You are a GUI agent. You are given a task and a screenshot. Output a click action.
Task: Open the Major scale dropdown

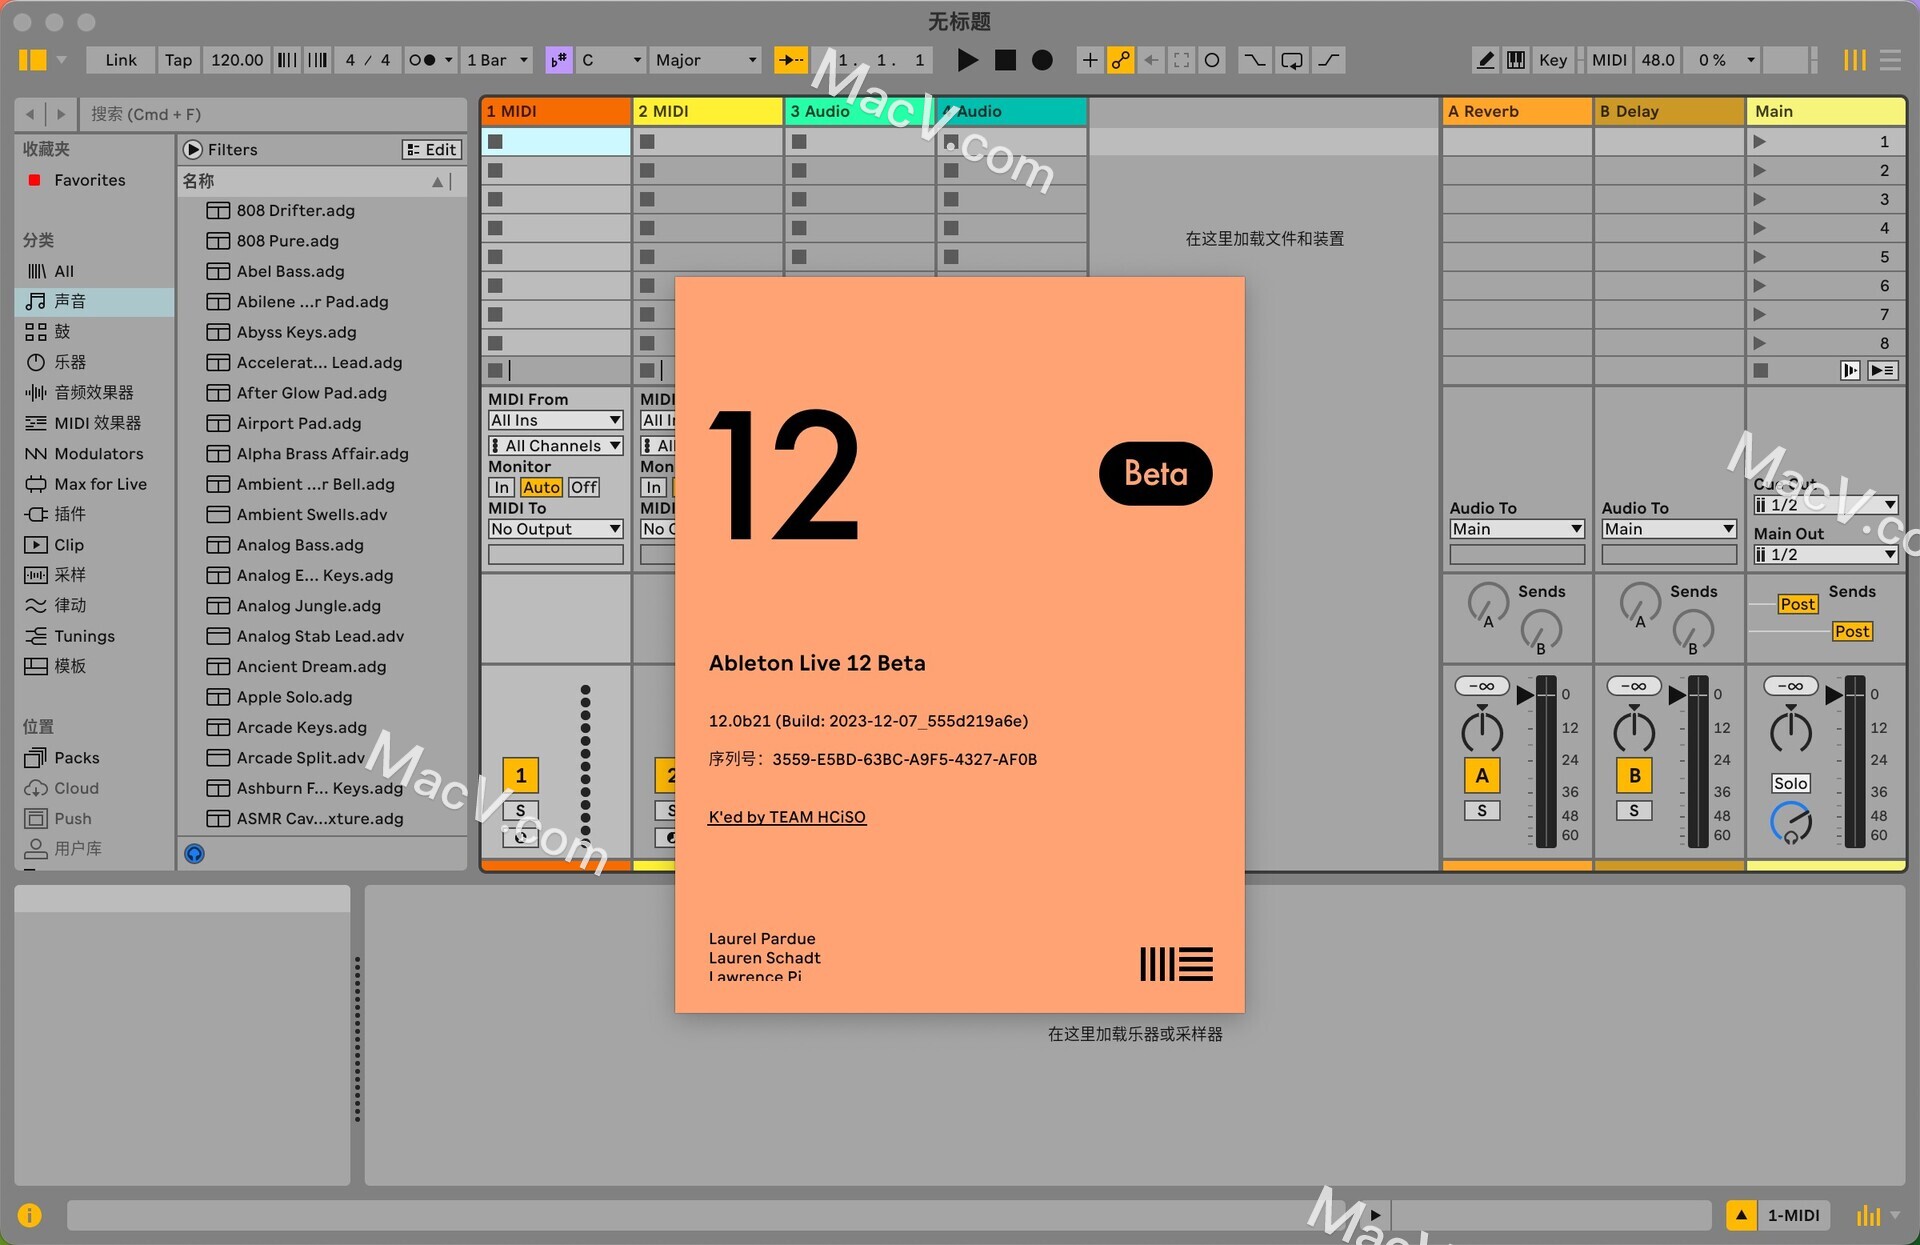tap(705, 60)
